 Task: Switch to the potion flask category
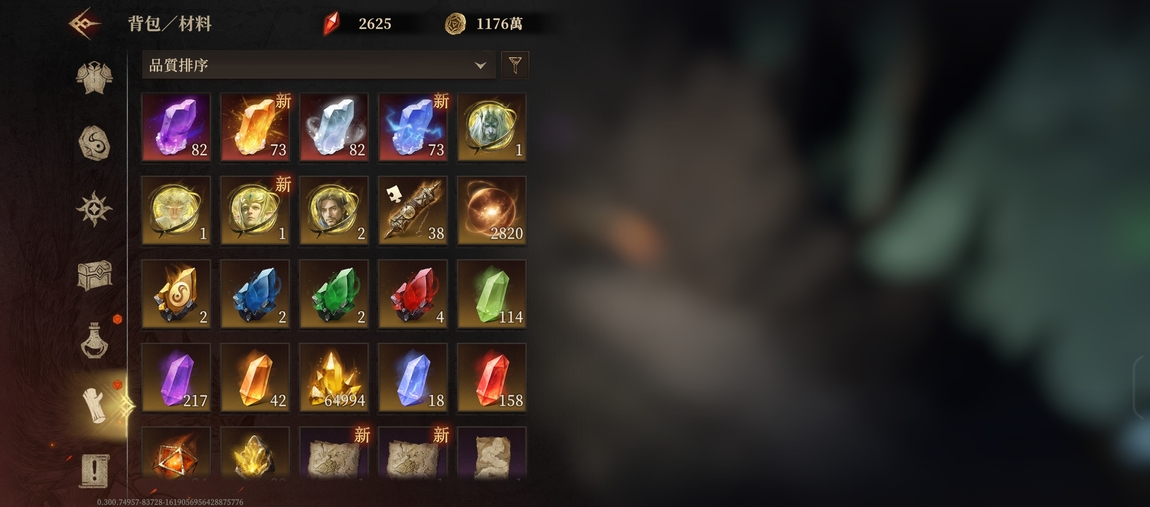(95, 340)
